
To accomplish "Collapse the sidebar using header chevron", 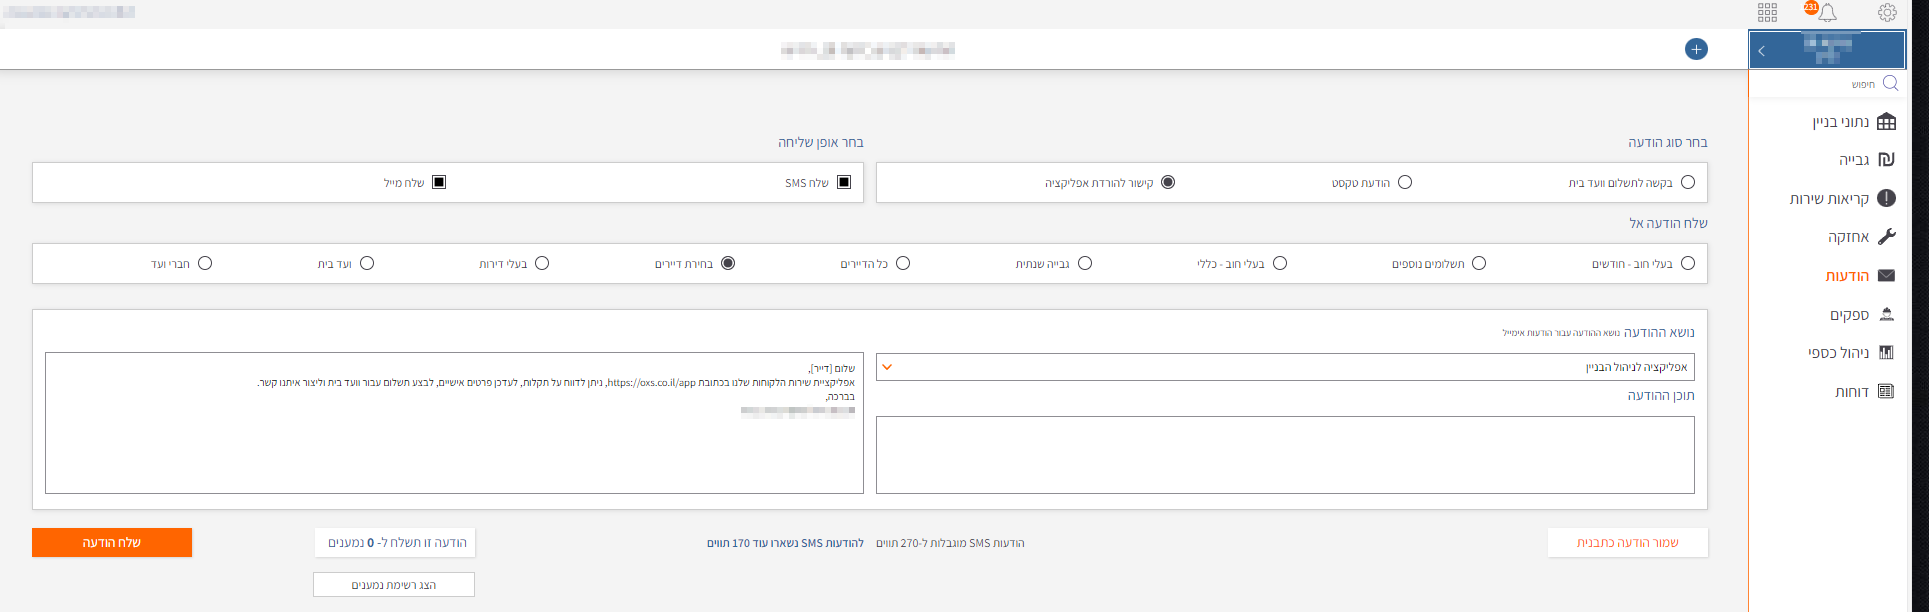I will (1761, 51).
